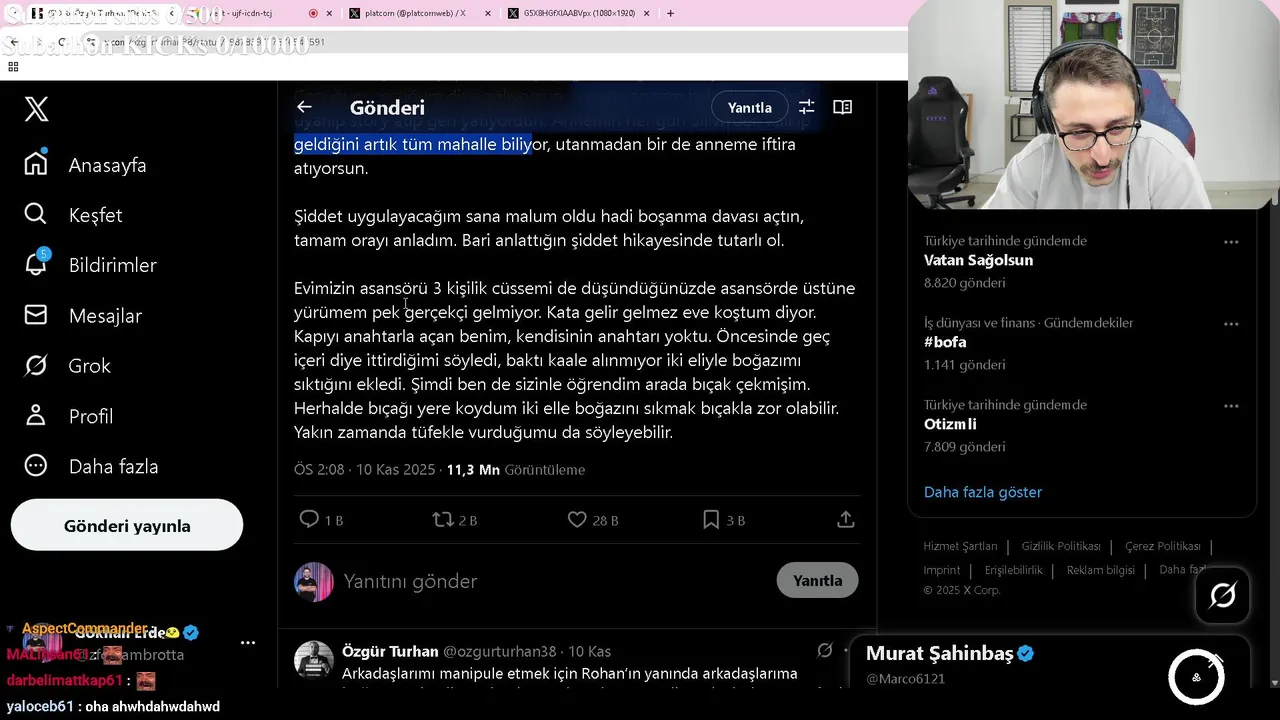1280x720 pixels.
Task: Close the G5X8HGfXIAABVpx browser tab
Action: pyautogui.click(x=647, y=13)
